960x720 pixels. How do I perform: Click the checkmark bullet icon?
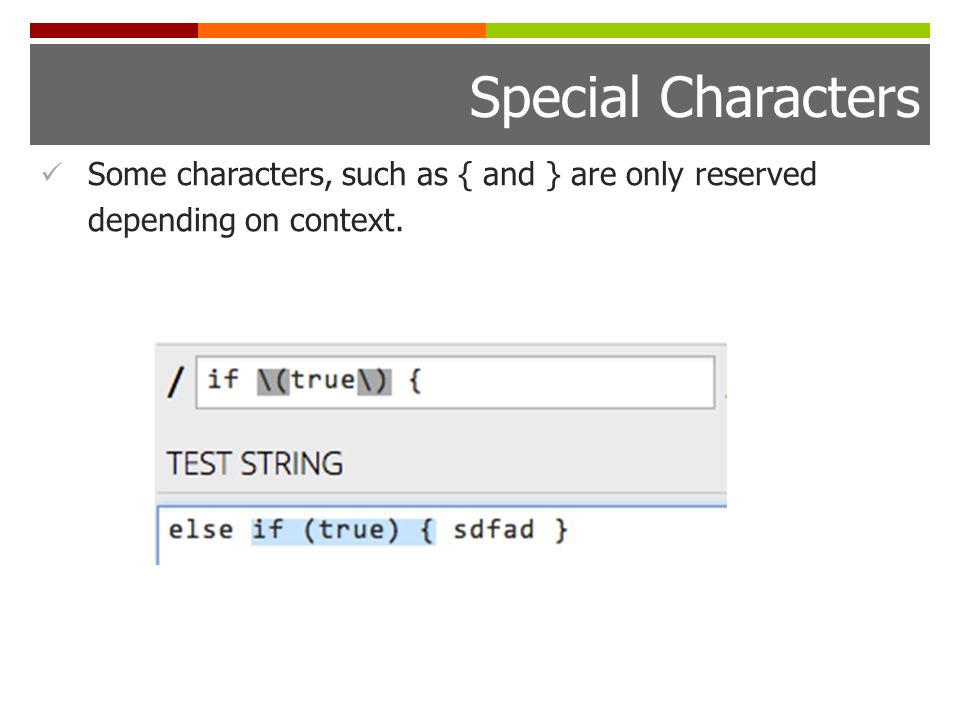pyautogui.click(x=51, y=172)
